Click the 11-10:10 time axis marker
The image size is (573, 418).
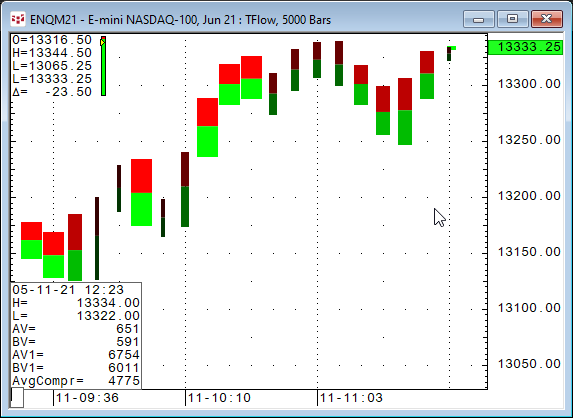coord(219,398)
